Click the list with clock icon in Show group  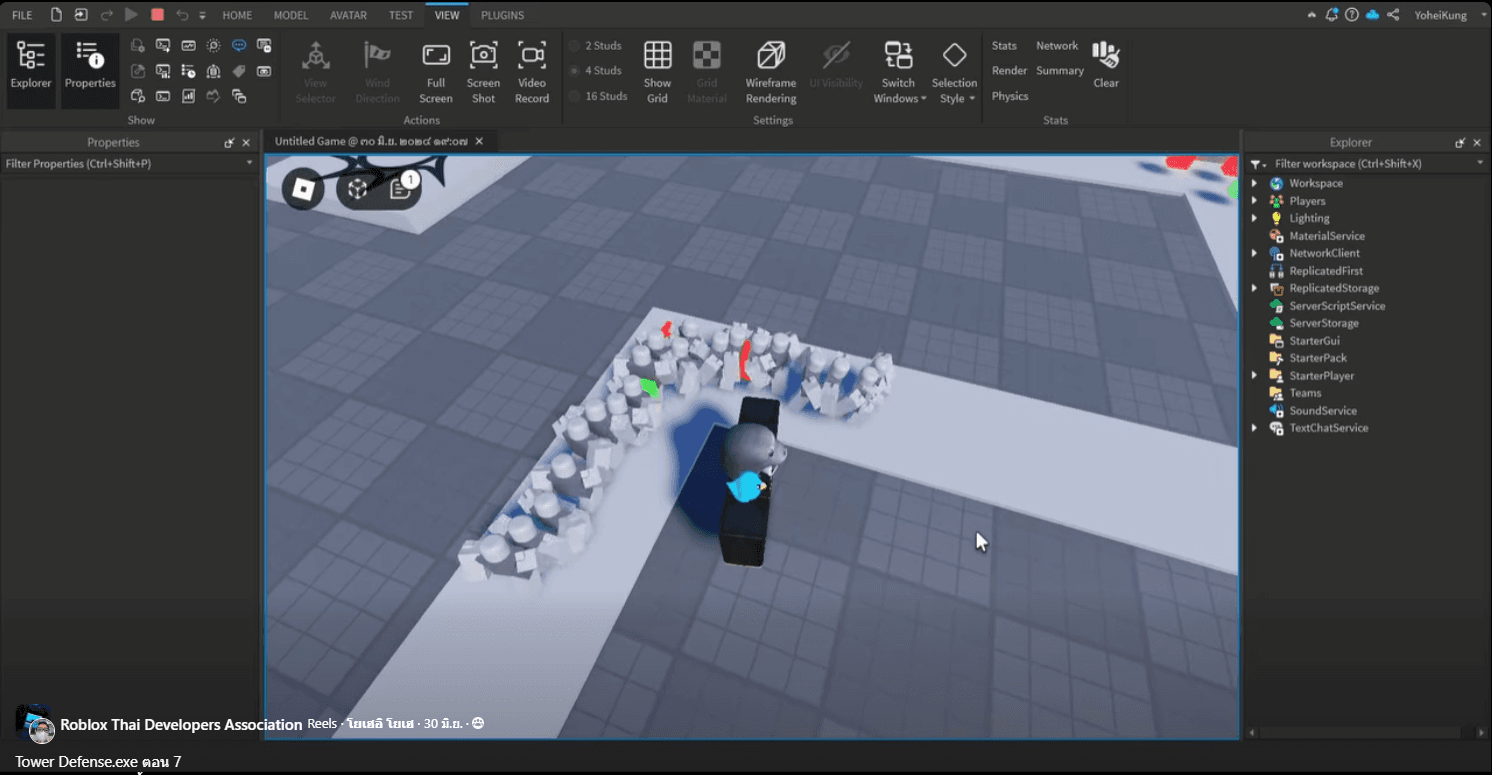pyautogui.click(x=188, y=71)
